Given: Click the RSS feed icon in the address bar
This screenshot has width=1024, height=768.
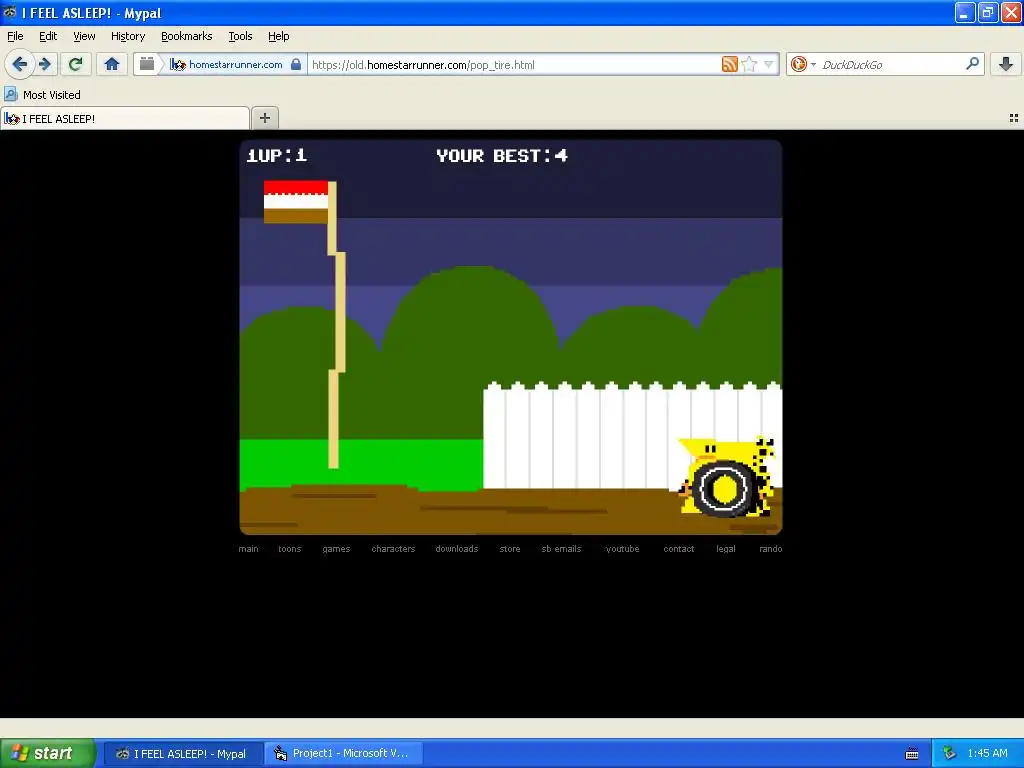Looking at the screenshot, I should [729, 64].
